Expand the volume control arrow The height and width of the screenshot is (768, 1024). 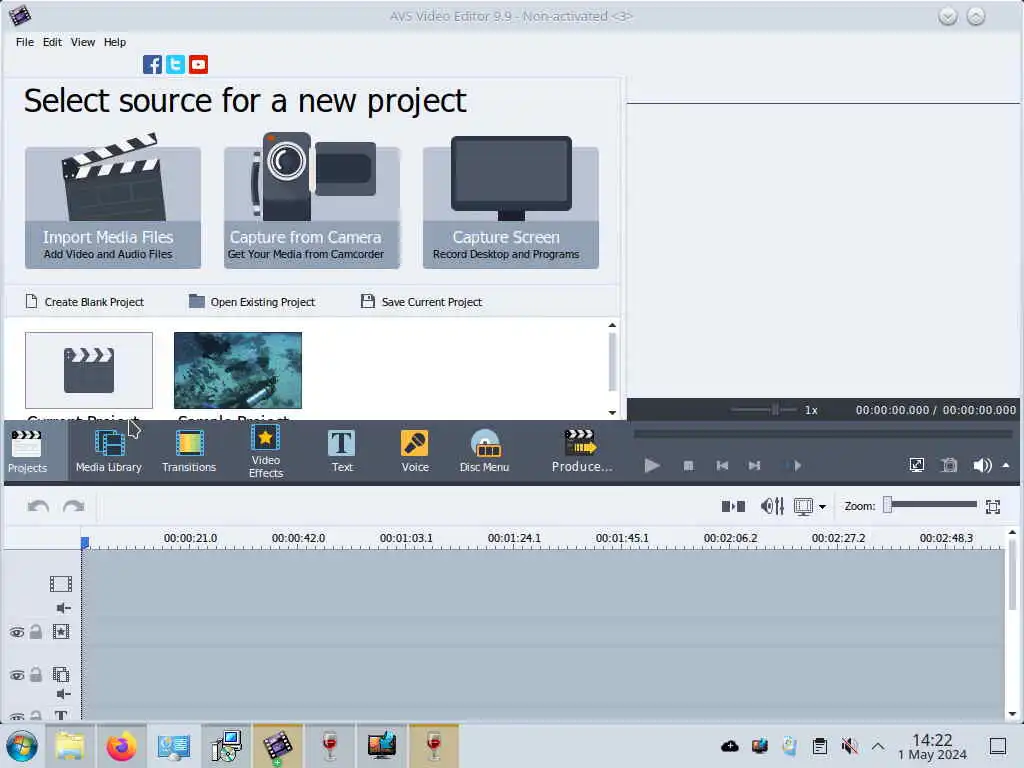(x=1006, y=466)
